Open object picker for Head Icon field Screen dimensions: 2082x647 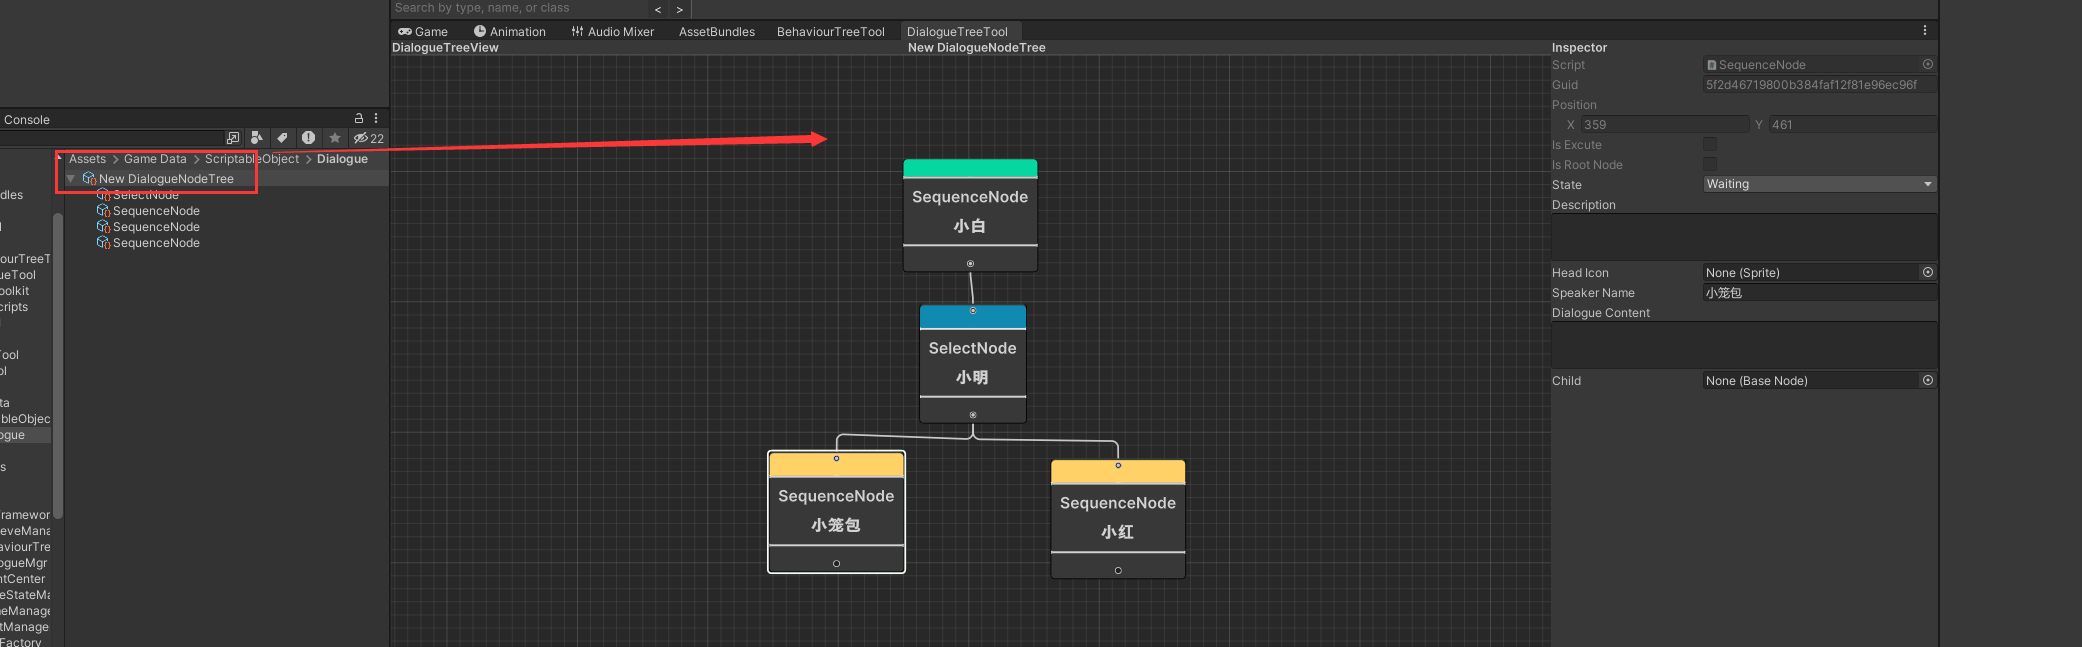pos(1927,272)
